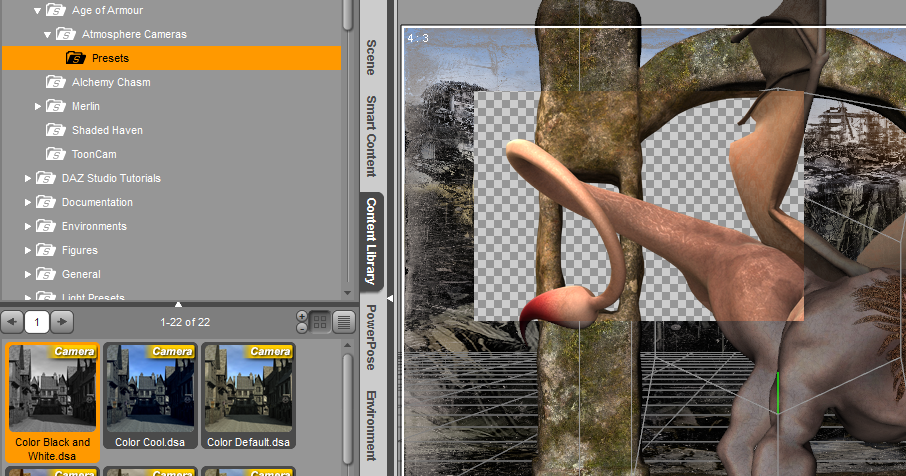Click the DAZ Studio Tutorials folder icon
906x476 pixels.
[x=46, y=178]
